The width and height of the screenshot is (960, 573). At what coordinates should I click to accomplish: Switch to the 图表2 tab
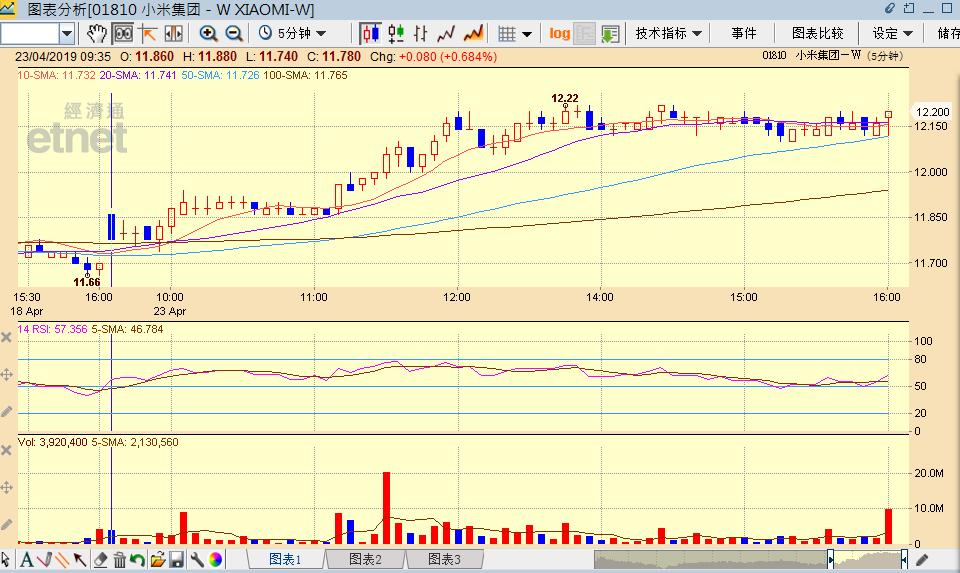[x=364, y=559]
